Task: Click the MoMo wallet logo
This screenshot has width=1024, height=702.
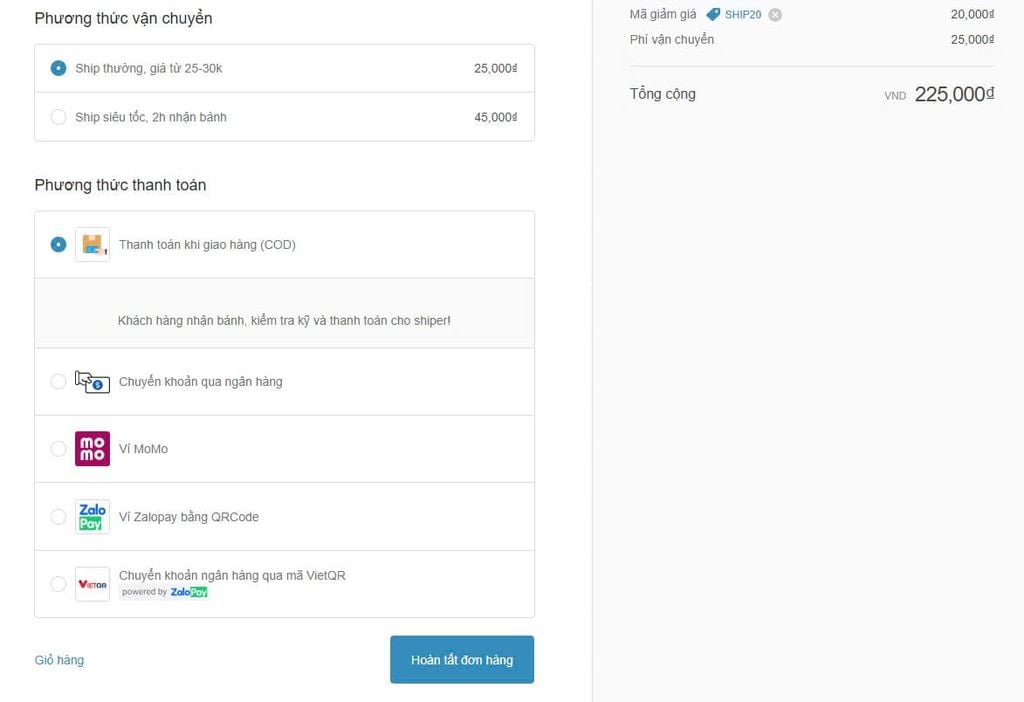Action: [92, 449]
